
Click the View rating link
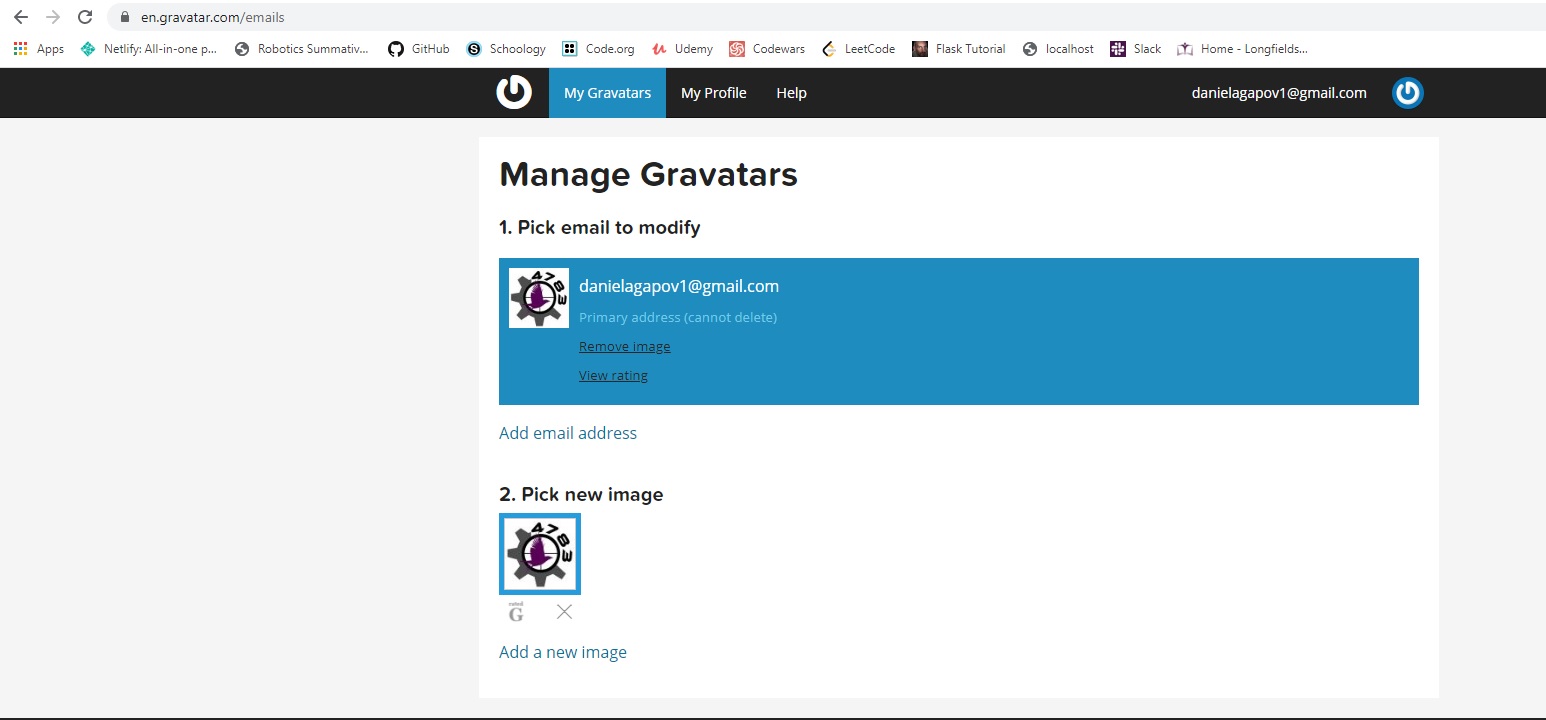click(613, 376)
